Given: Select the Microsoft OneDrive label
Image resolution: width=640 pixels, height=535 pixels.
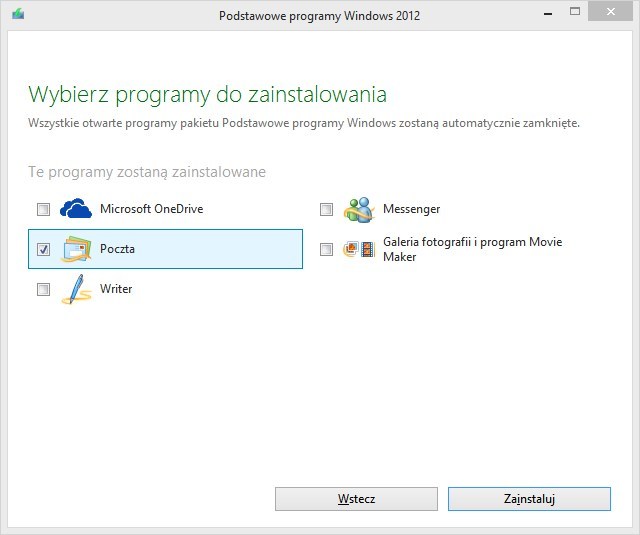Looking at the screenshot, I should click(151, 209).
